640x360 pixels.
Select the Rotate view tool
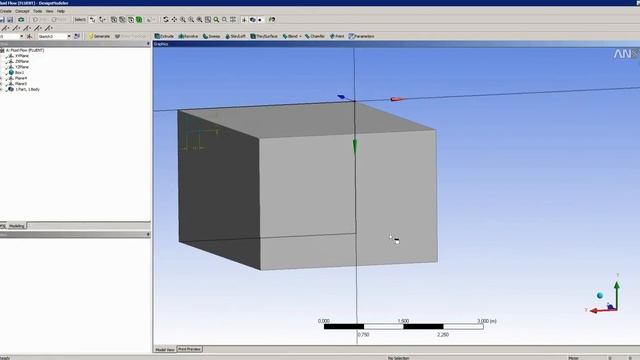point(166,20)
